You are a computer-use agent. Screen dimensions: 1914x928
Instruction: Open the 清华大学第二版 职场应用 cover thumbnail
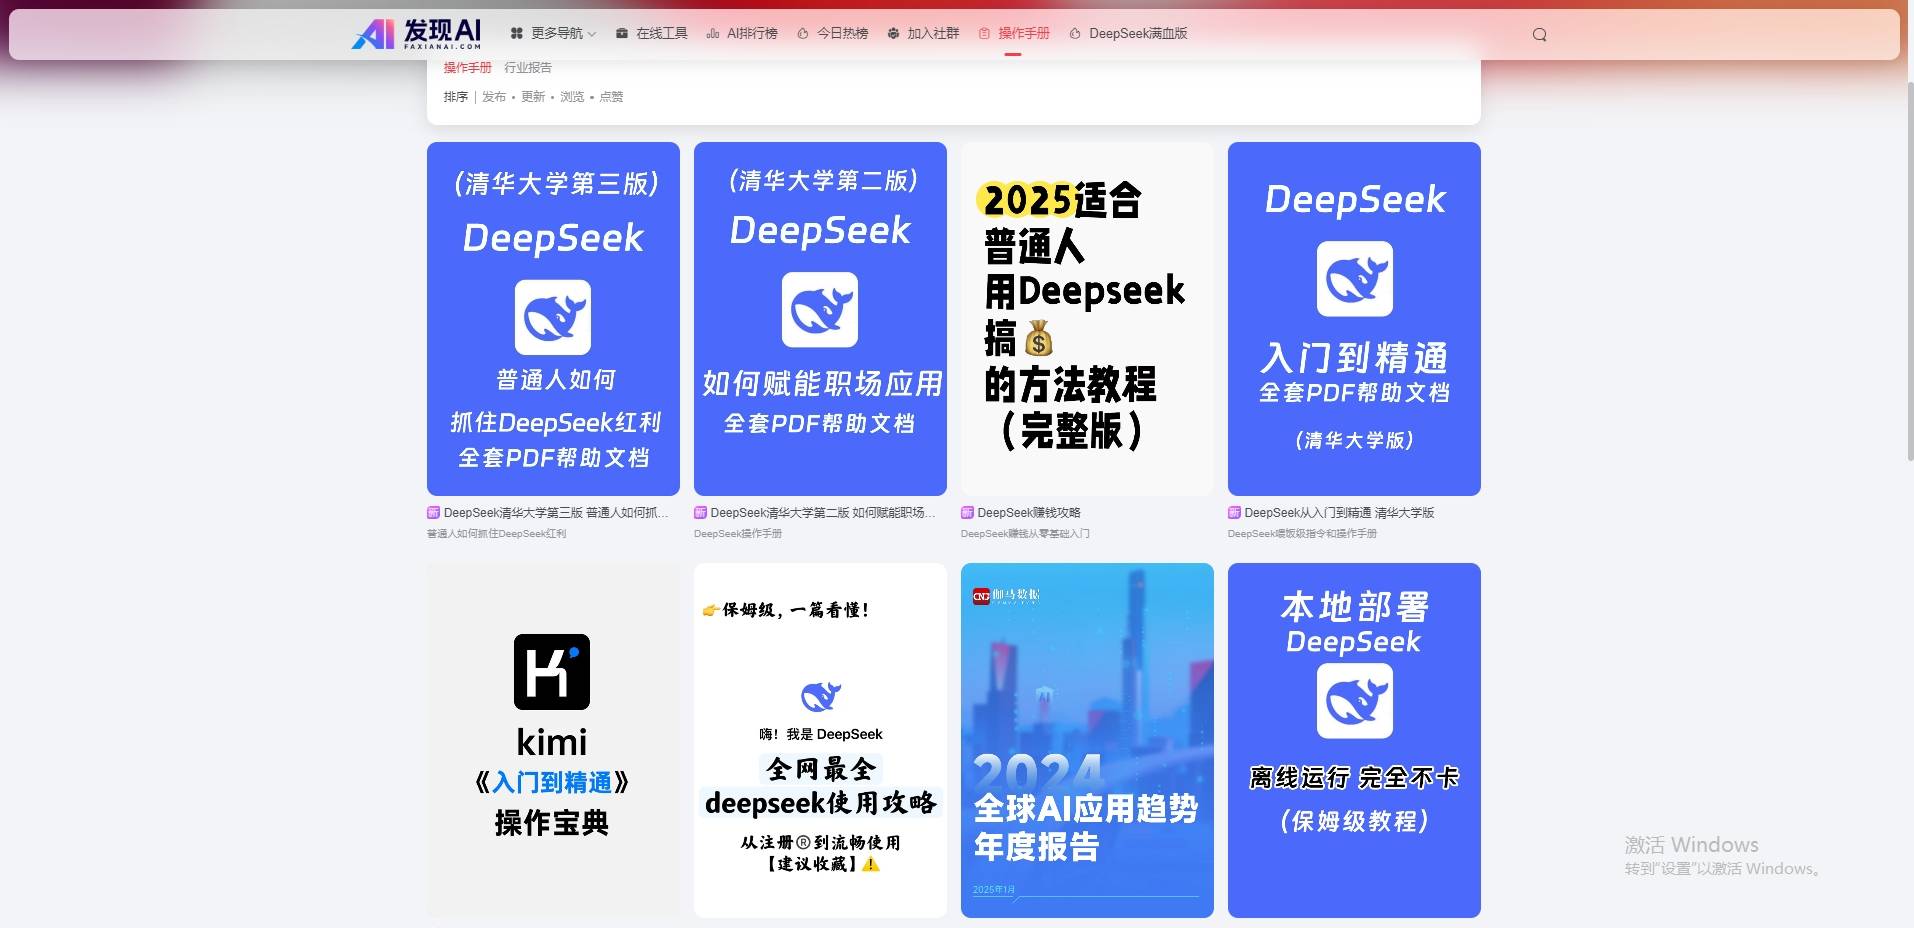point(820,319)
